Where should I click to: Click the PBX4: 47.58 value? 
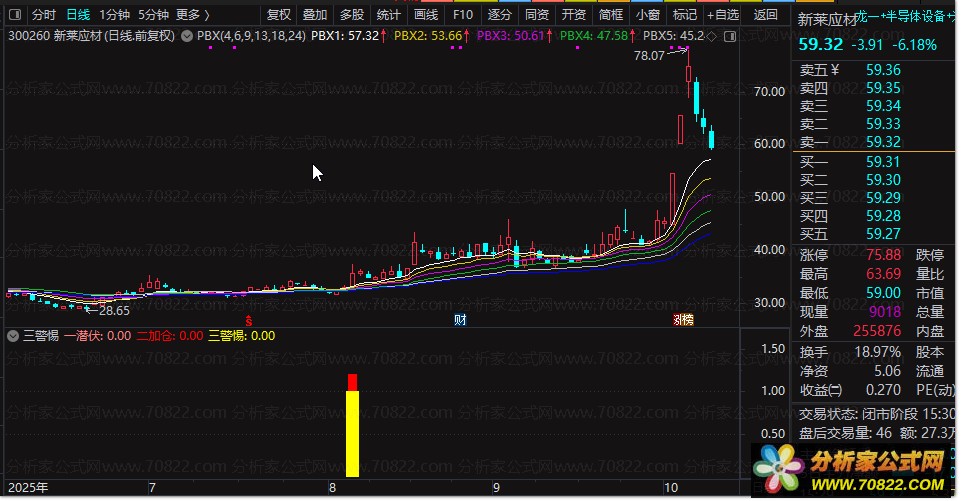[594, 36]
